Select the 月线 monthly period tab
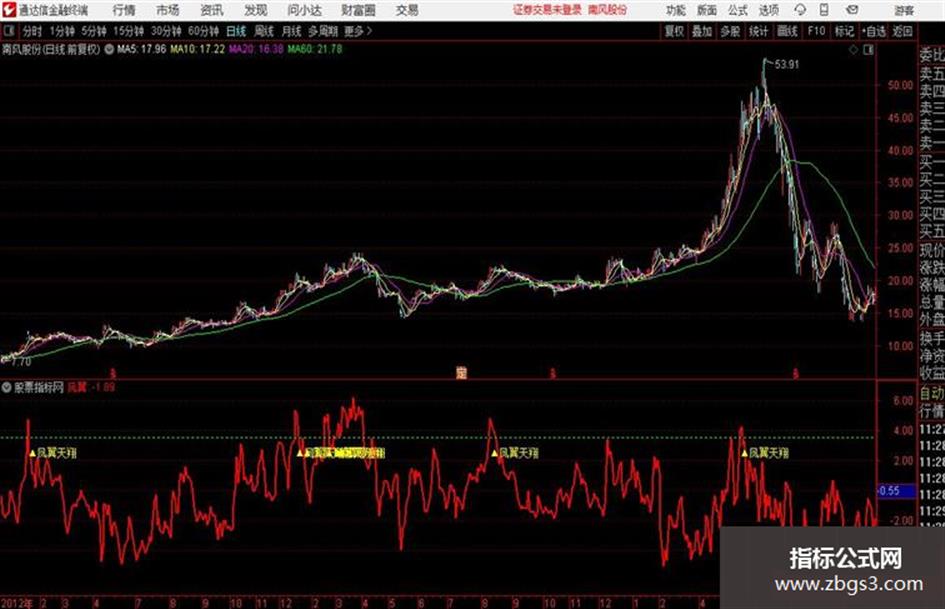 (x=292, y=31)
